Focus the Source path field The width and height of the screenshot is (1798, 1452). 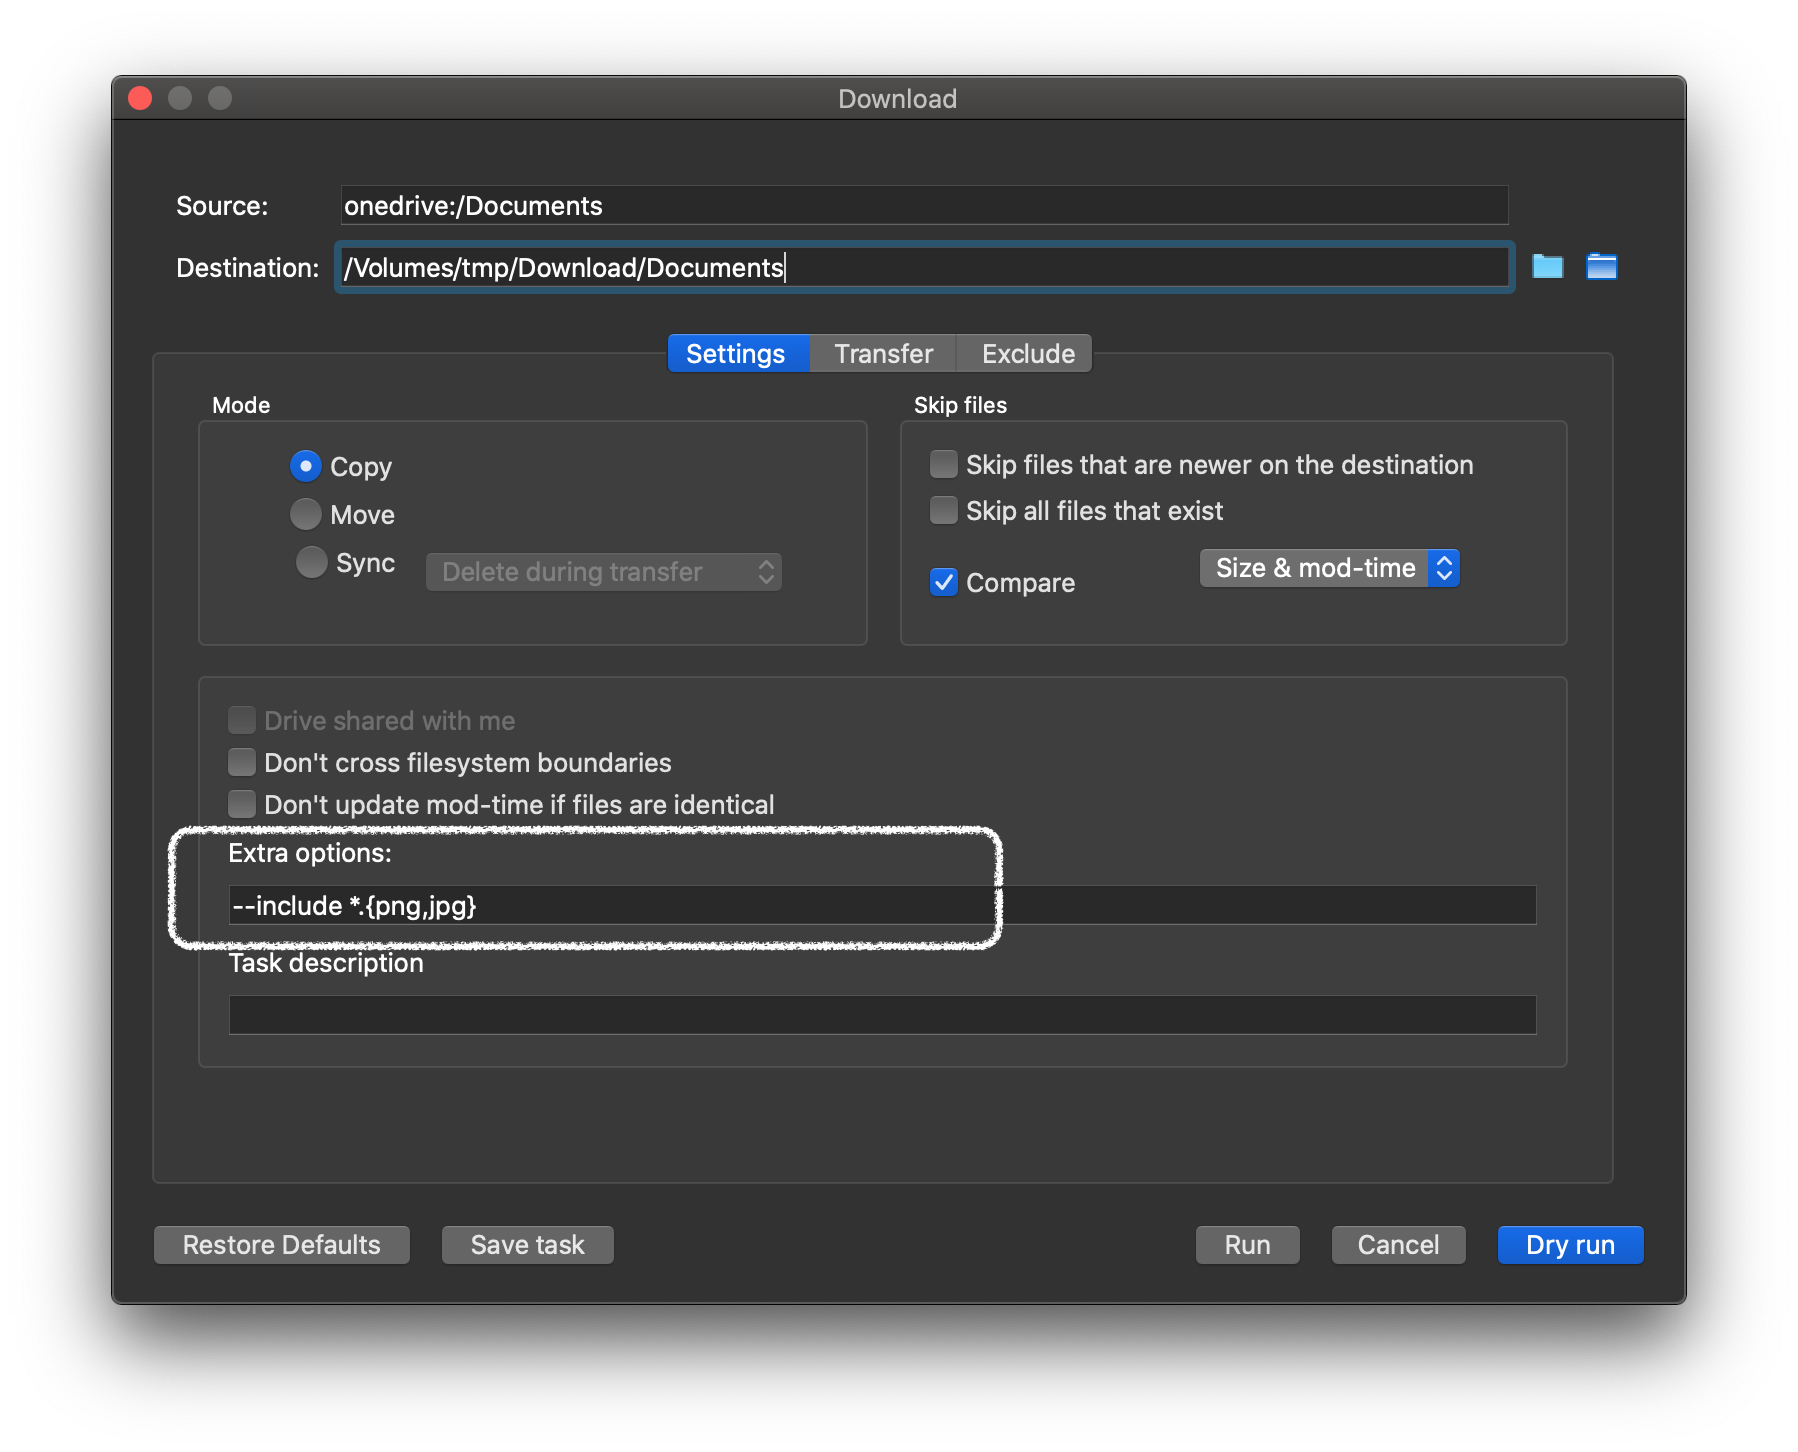click(924, 205)
